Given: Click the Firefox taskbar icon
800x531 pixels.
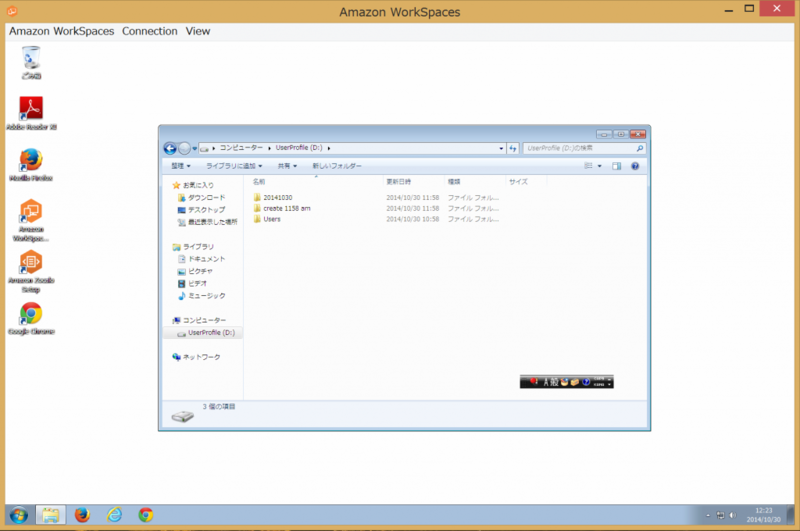Looking at the screenshot, I should [82, 515].
